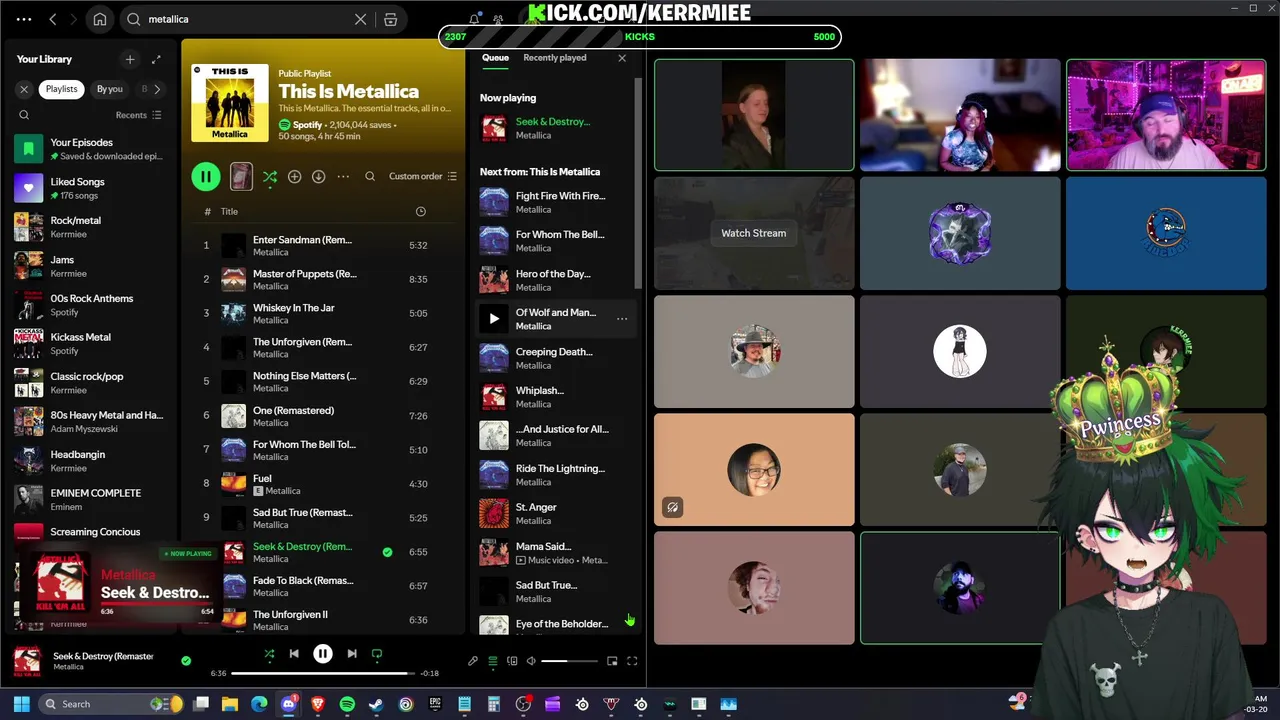
Task: Toggle saved check on now playing song
Action: tap(186, 661)
